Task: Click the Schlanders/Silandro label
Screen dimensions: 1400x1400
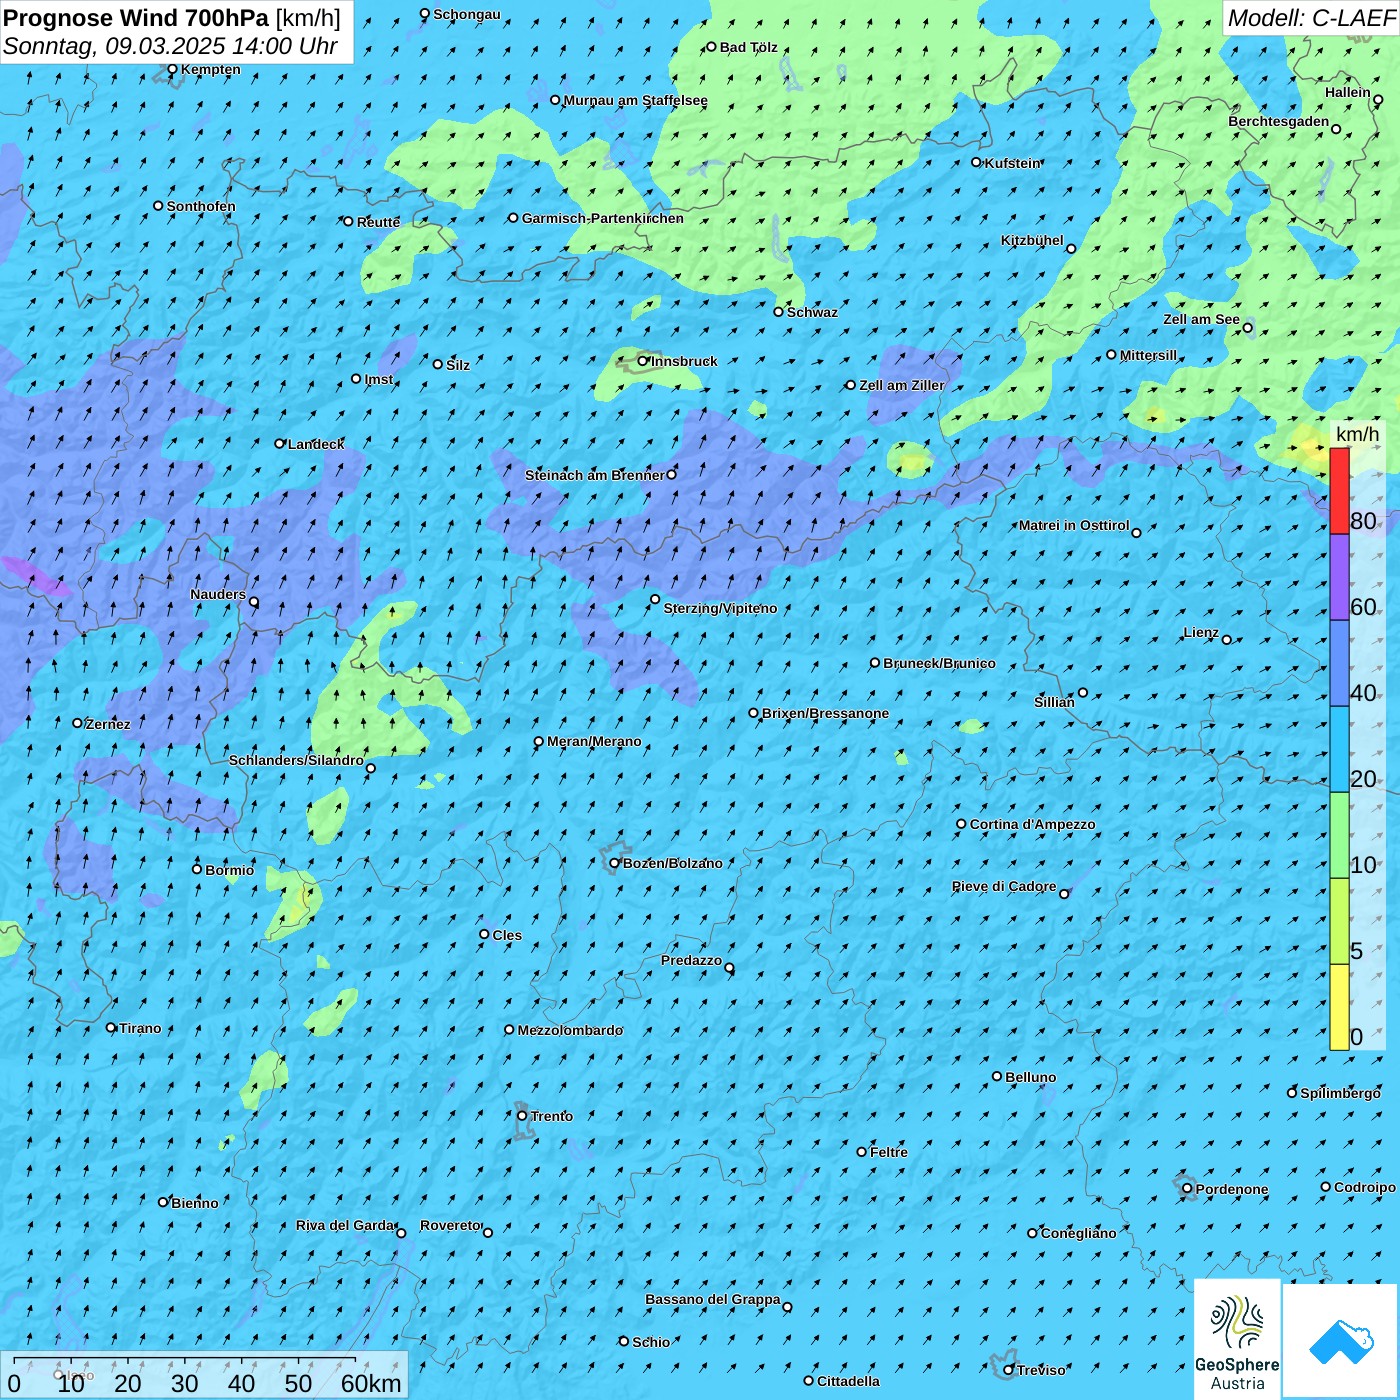Action: click(x=296, y=760)
